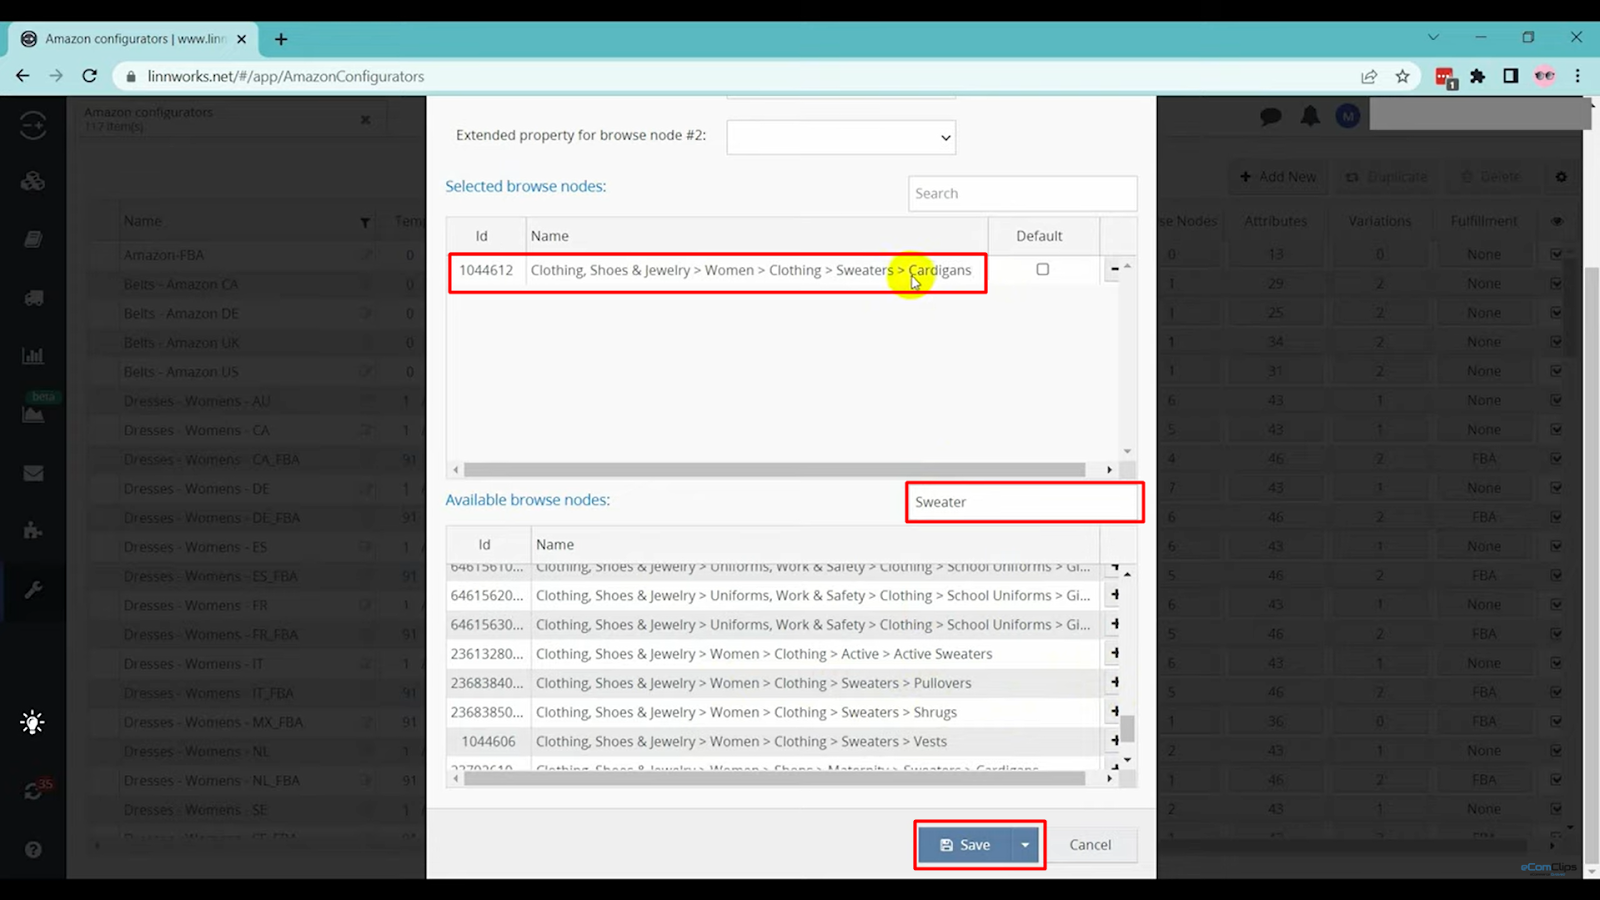Add Active Sweaters node with plus icon
Image resolution: width=1600 pixels, height=900 pixels.
pyautogui.click(x=1114, y=653)
